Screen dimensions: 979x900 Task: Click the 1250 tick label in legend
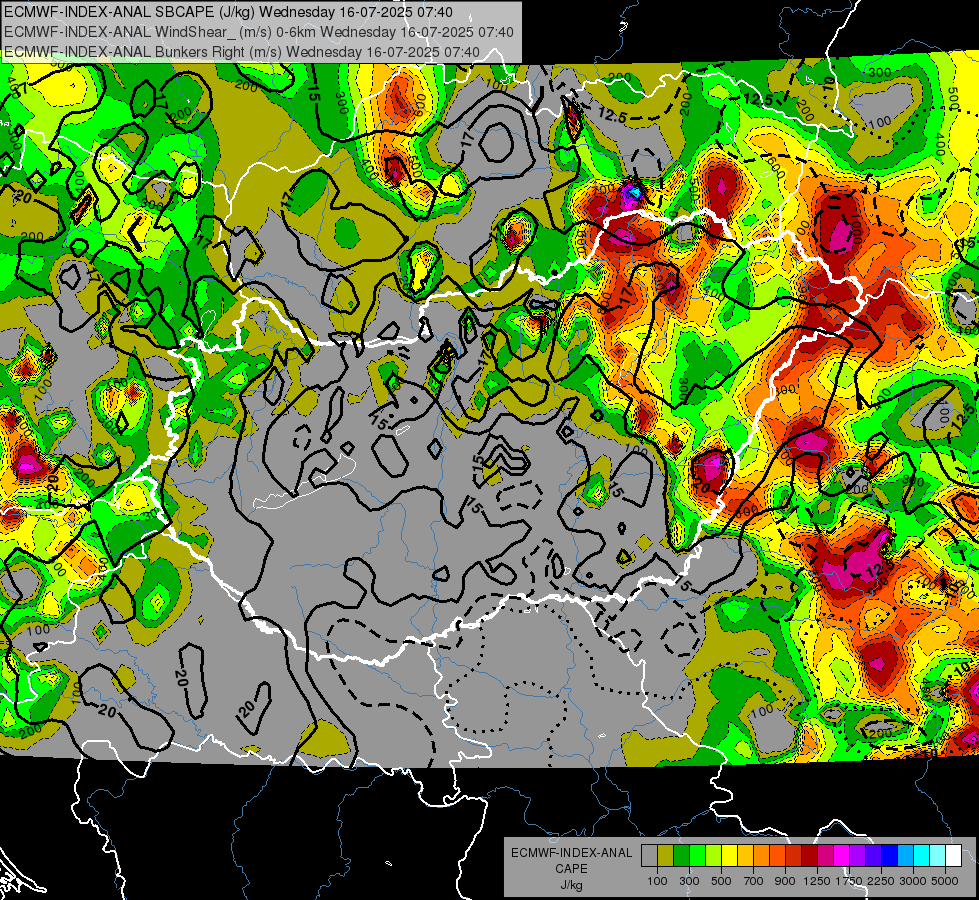pos(817,881)
